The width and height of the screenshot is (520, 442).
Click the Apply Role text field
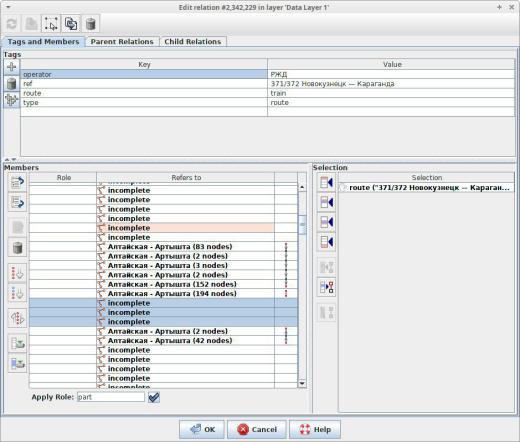tap(111, 397)
